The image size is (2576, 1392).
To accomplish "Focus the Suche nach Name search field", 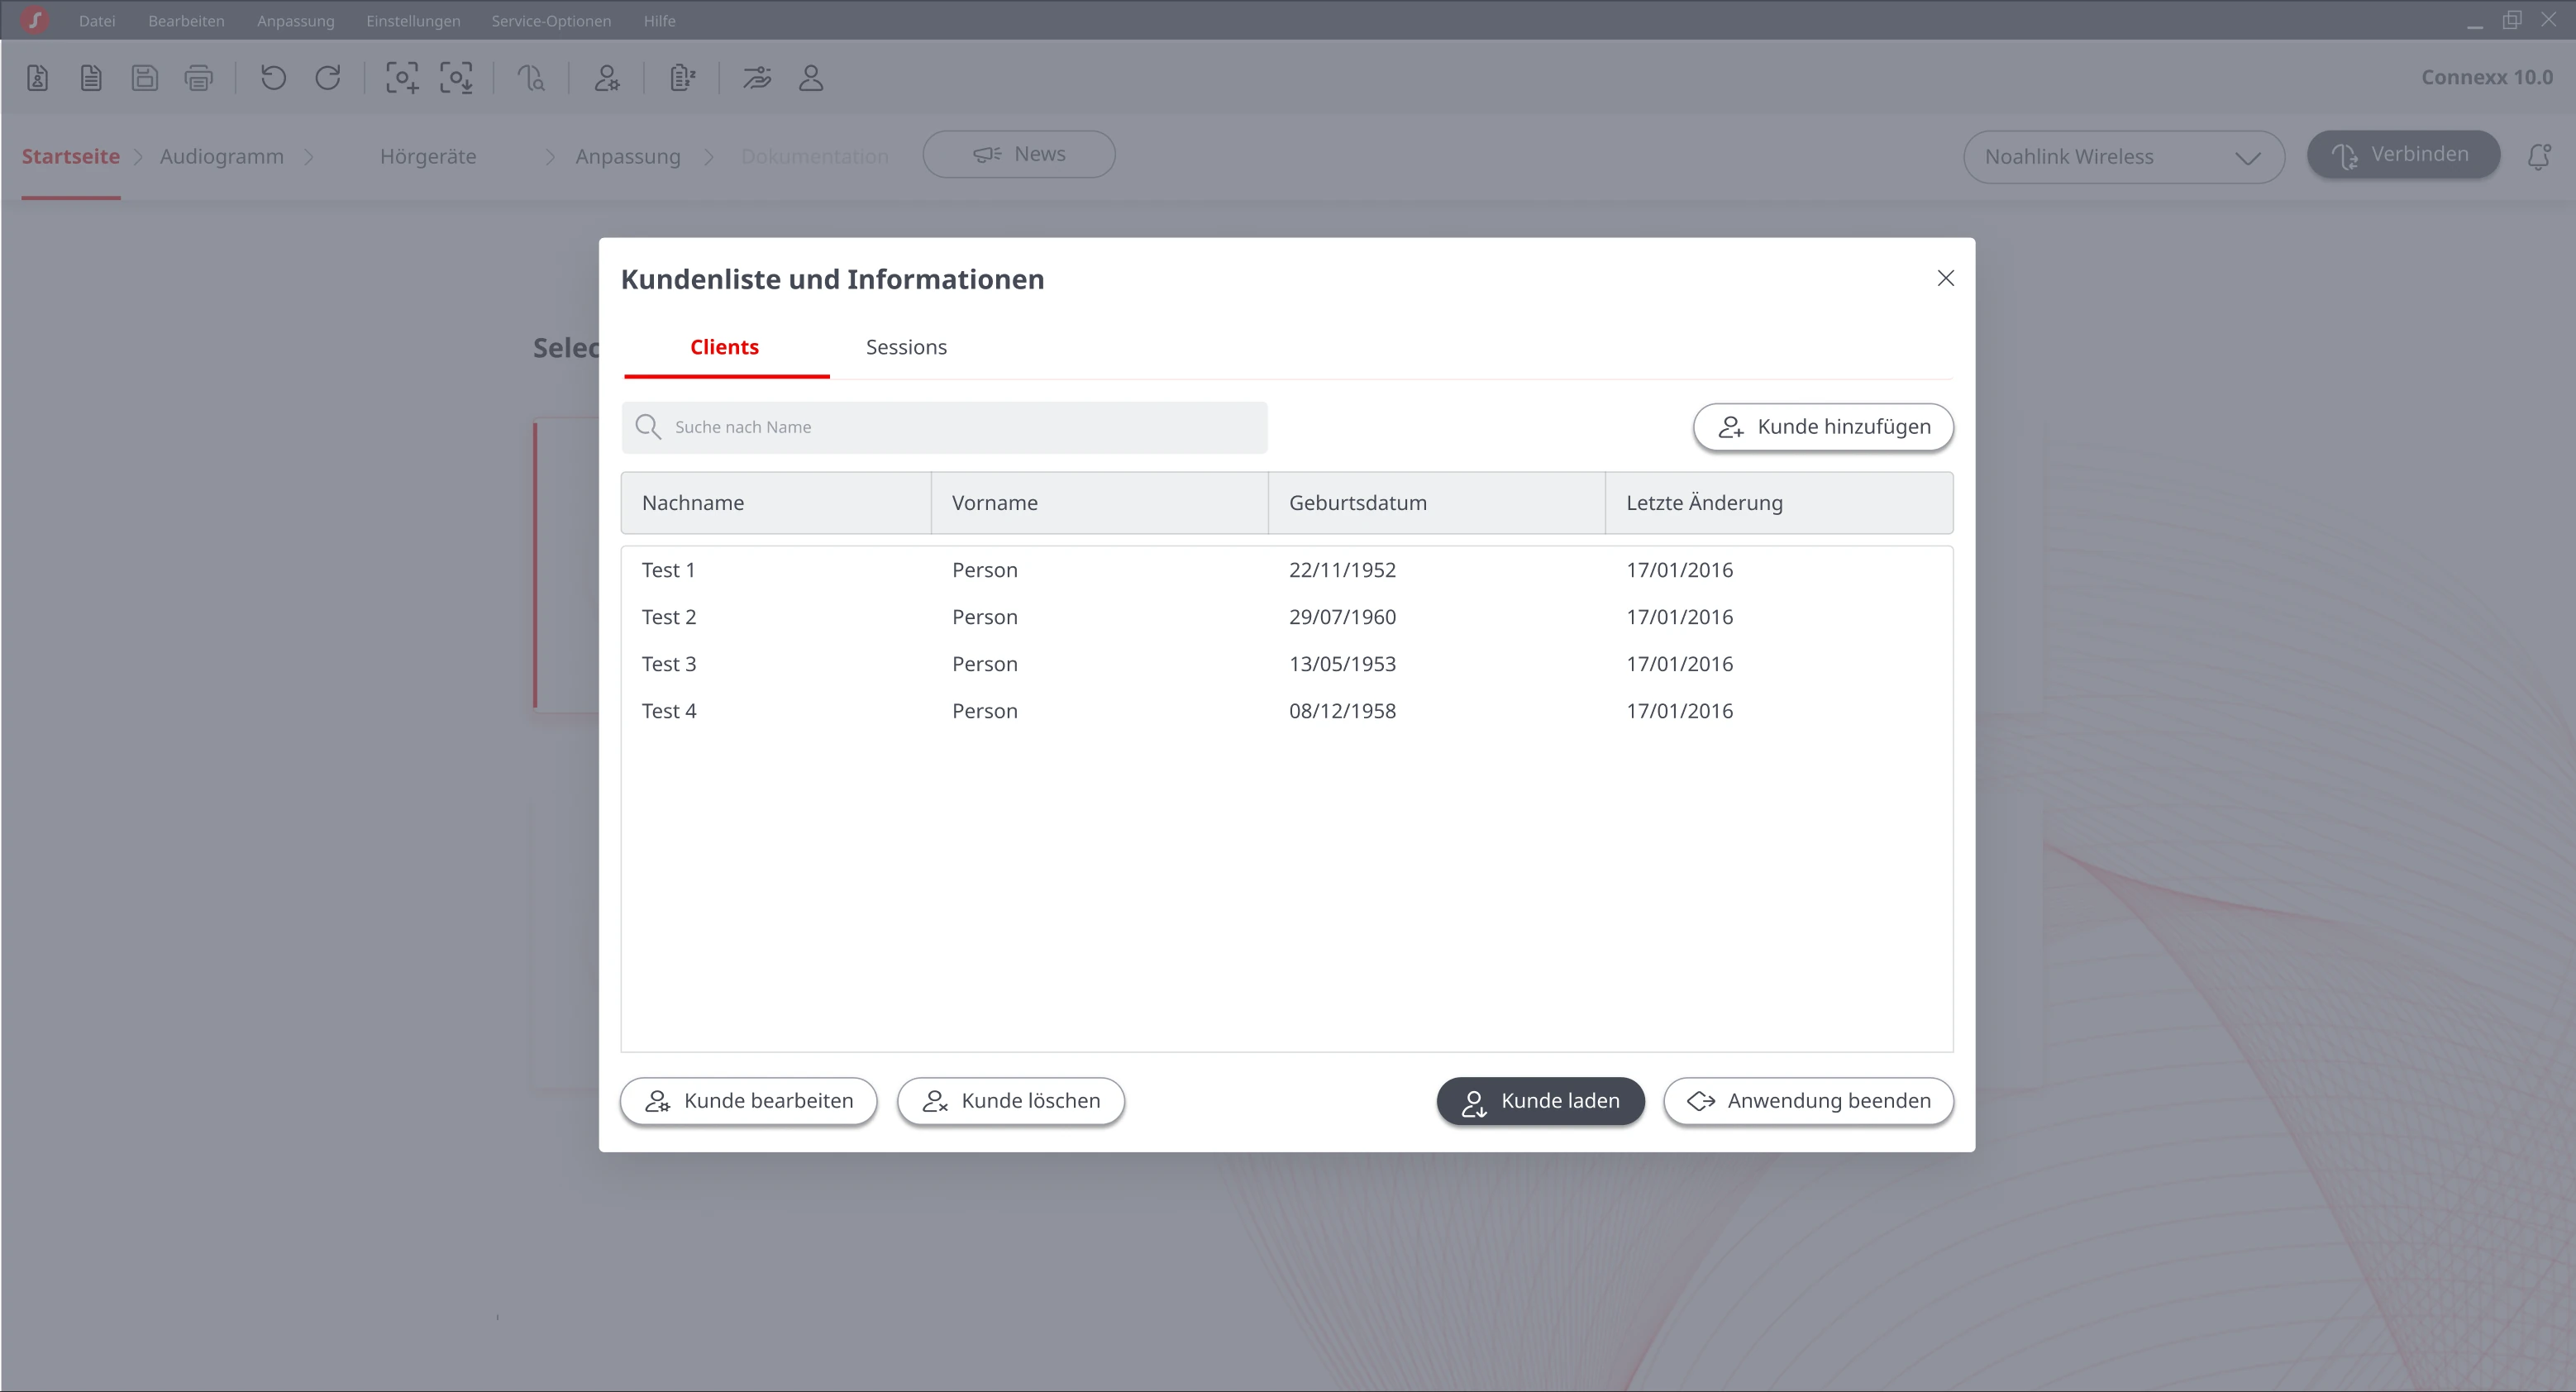I will tap(944, 427).
